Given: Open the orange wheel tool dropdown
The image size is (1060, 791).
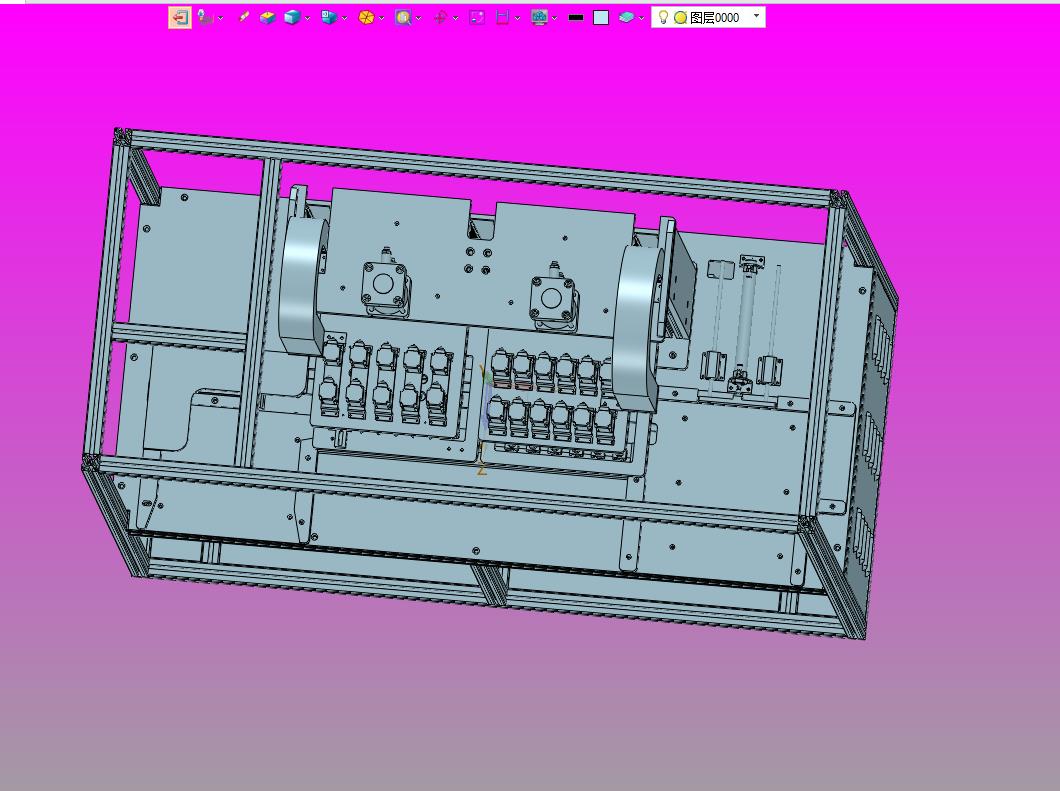Looking at the screenshot, I should (381, 18).
